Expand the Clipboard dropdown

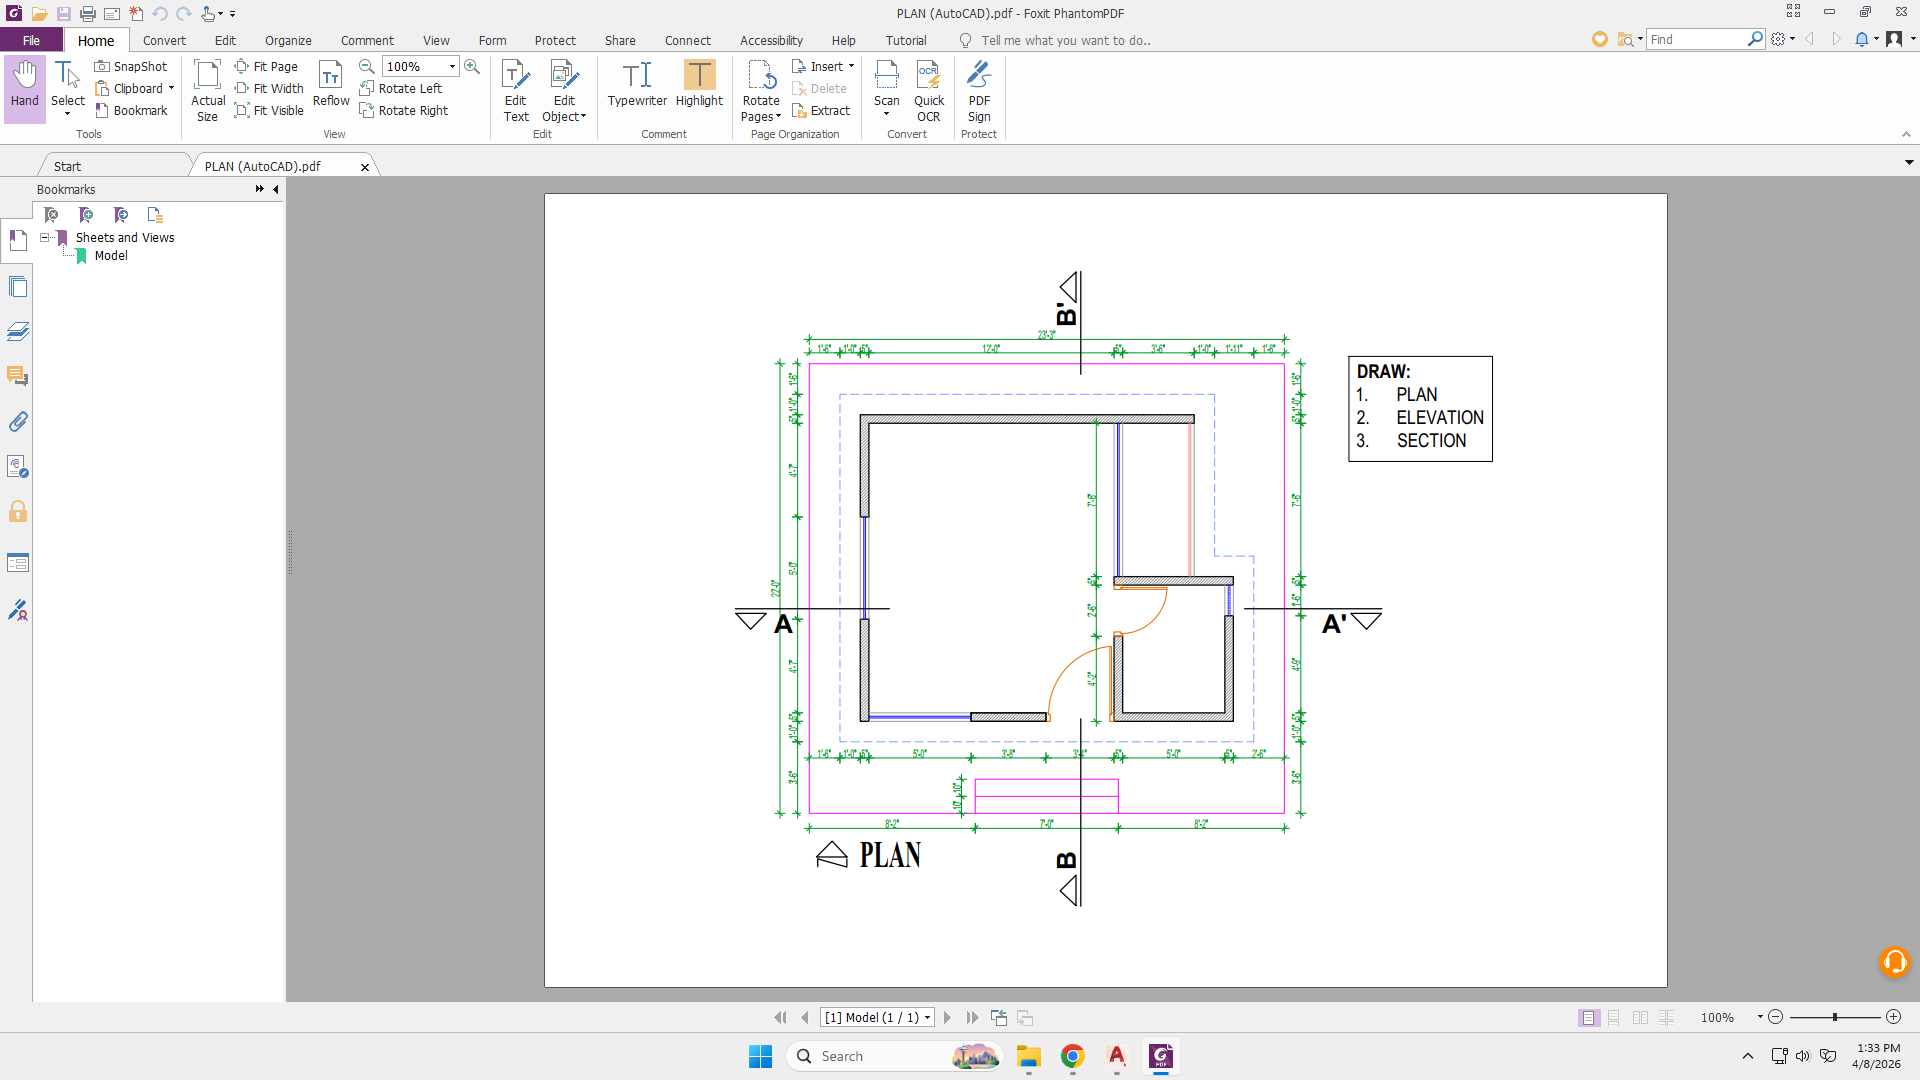171,89
